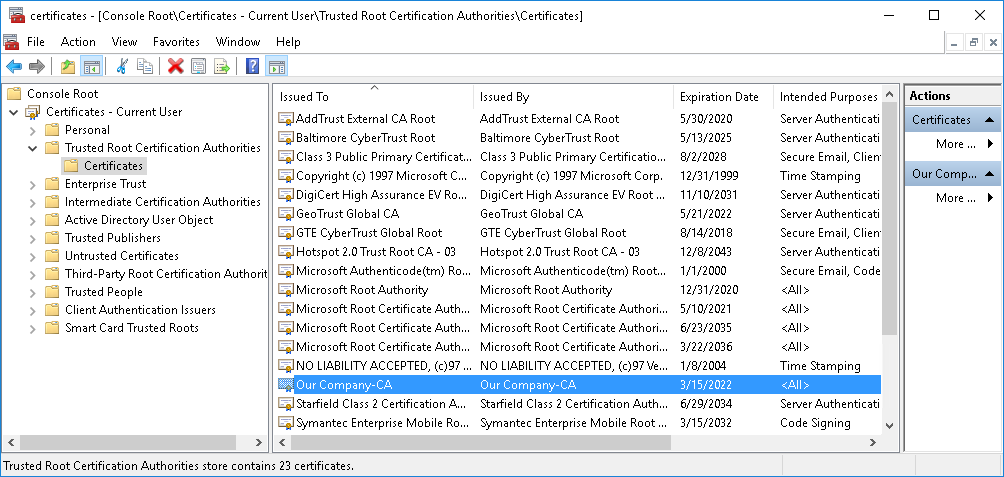Click folder icon of Console Root
Screen dimensions: 1004x477
tap(15, 94)
